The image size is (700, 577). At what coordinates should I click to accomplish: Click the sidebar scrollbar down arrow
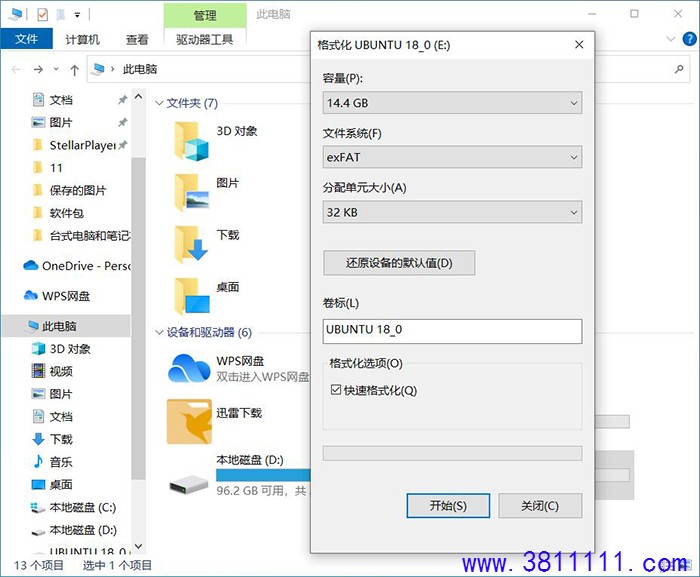point(138,546)
